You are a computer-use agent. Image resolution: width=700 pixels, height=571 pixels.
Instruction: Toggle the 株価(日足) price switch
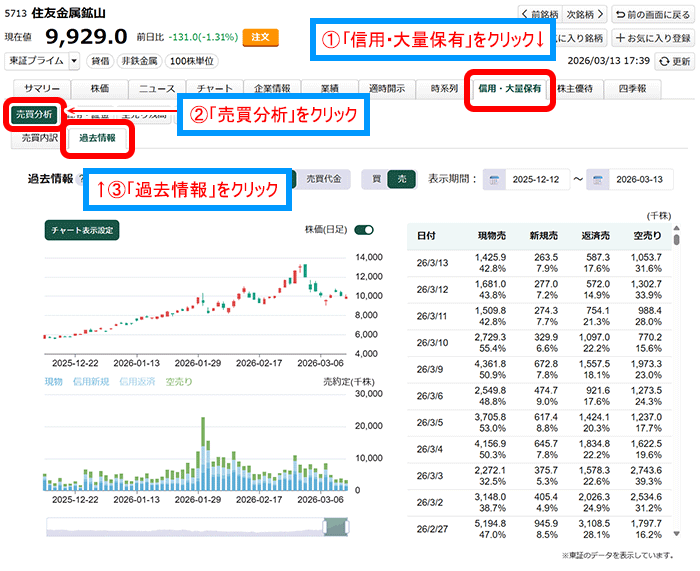pyautogui.click(x=364, y=230)
